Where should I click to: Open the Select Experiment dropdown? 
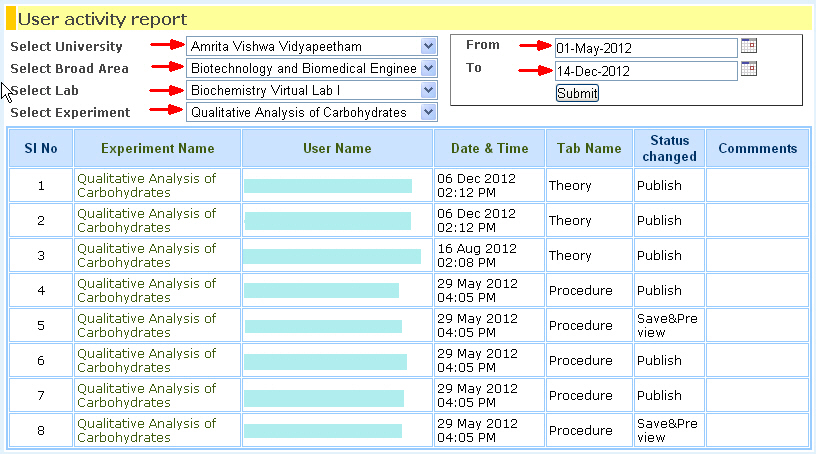coord(429,112)
